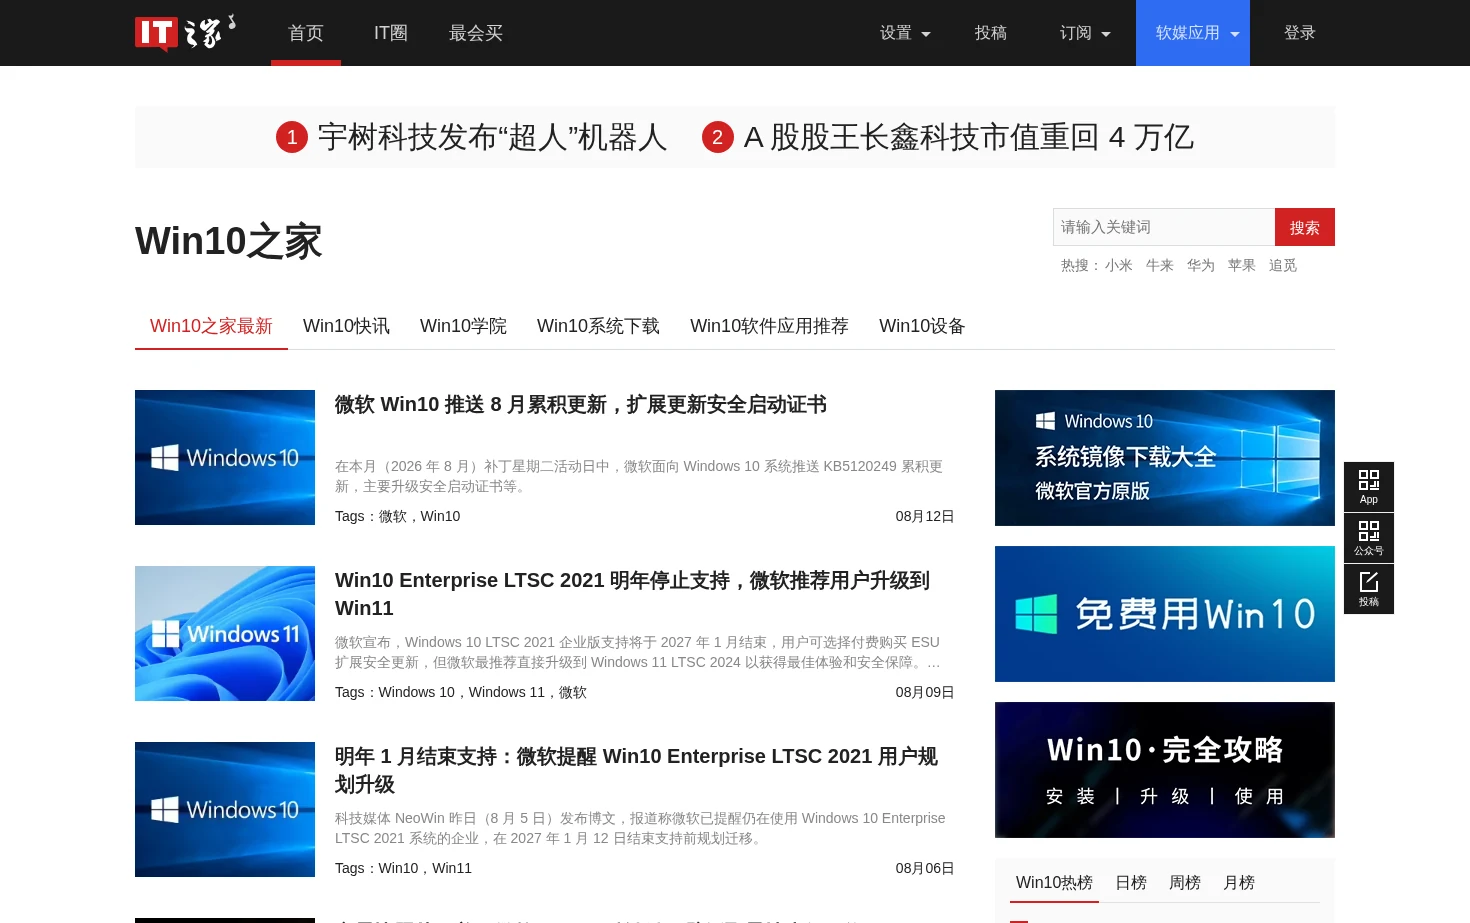
Task: Switch to Win10设备 tab
Action: point(922,326)
